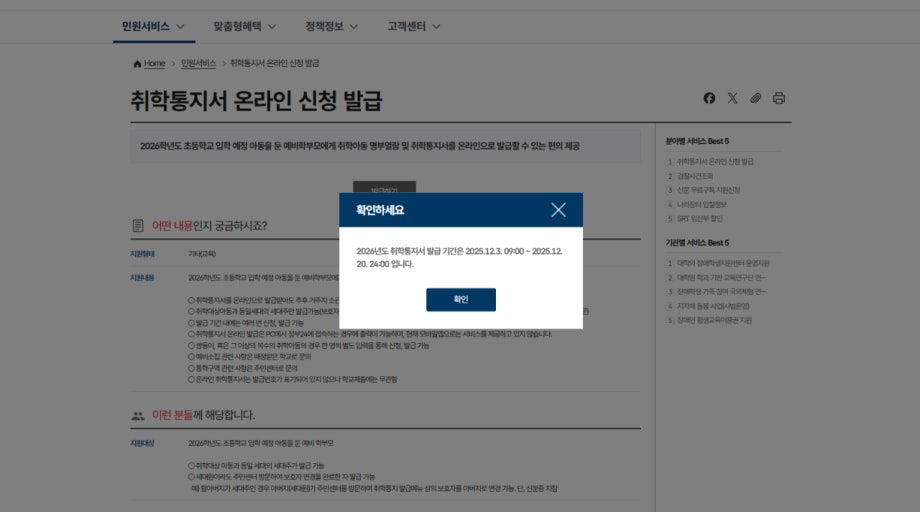This screenshot has width=920, height=512.
Task: Click the 지원내용 label
Action: (142, 277)
